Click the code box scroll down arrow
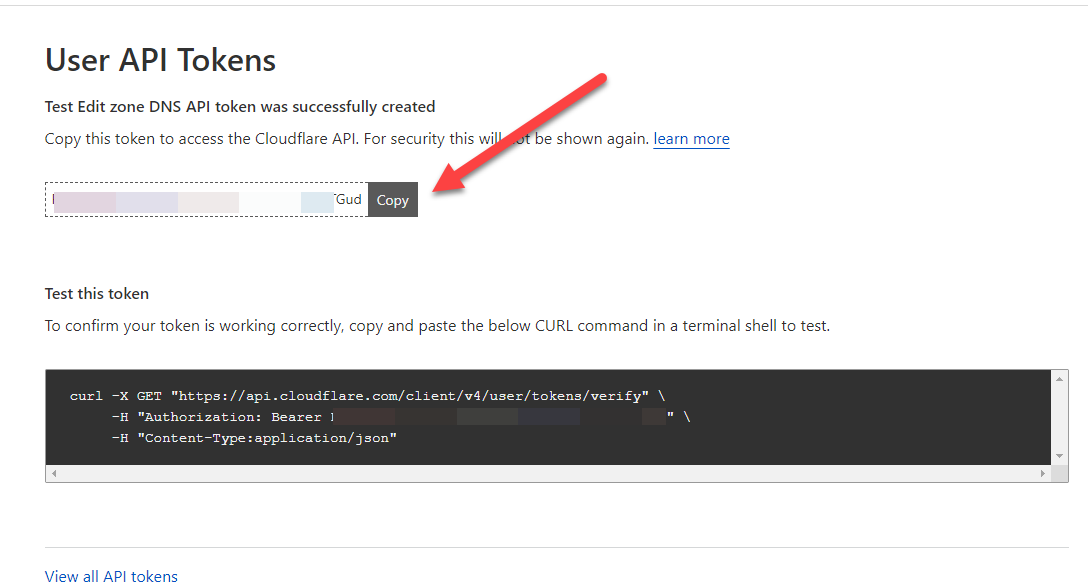 tap(1060, 456)
